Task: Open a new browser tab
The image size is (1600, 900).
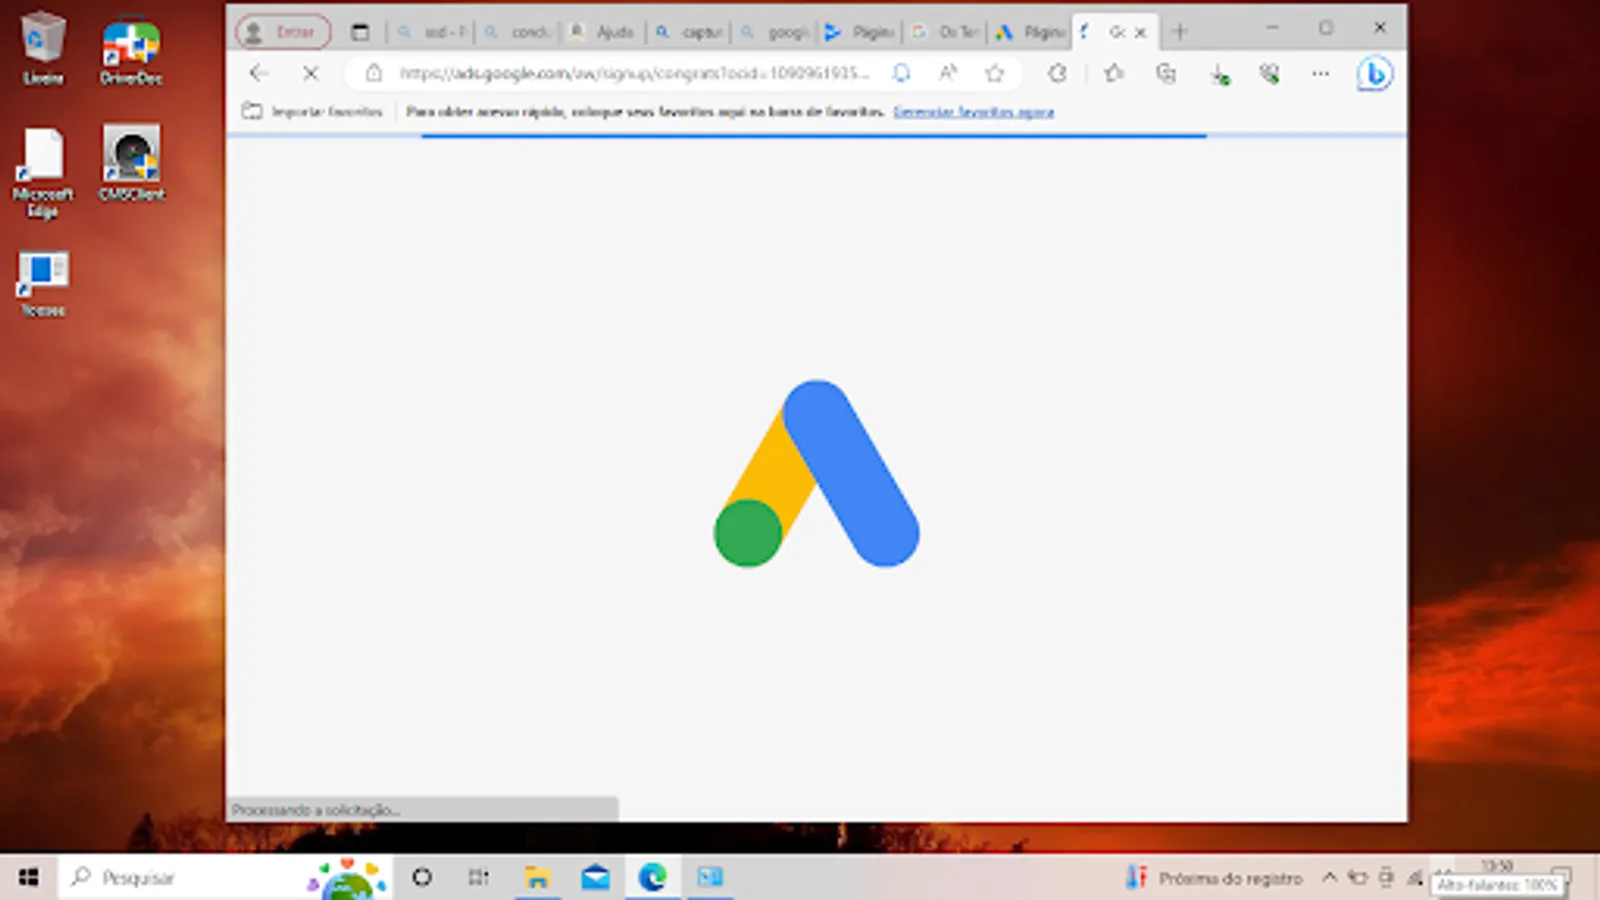Action: pyautogui.click(x=1180, y=32)
